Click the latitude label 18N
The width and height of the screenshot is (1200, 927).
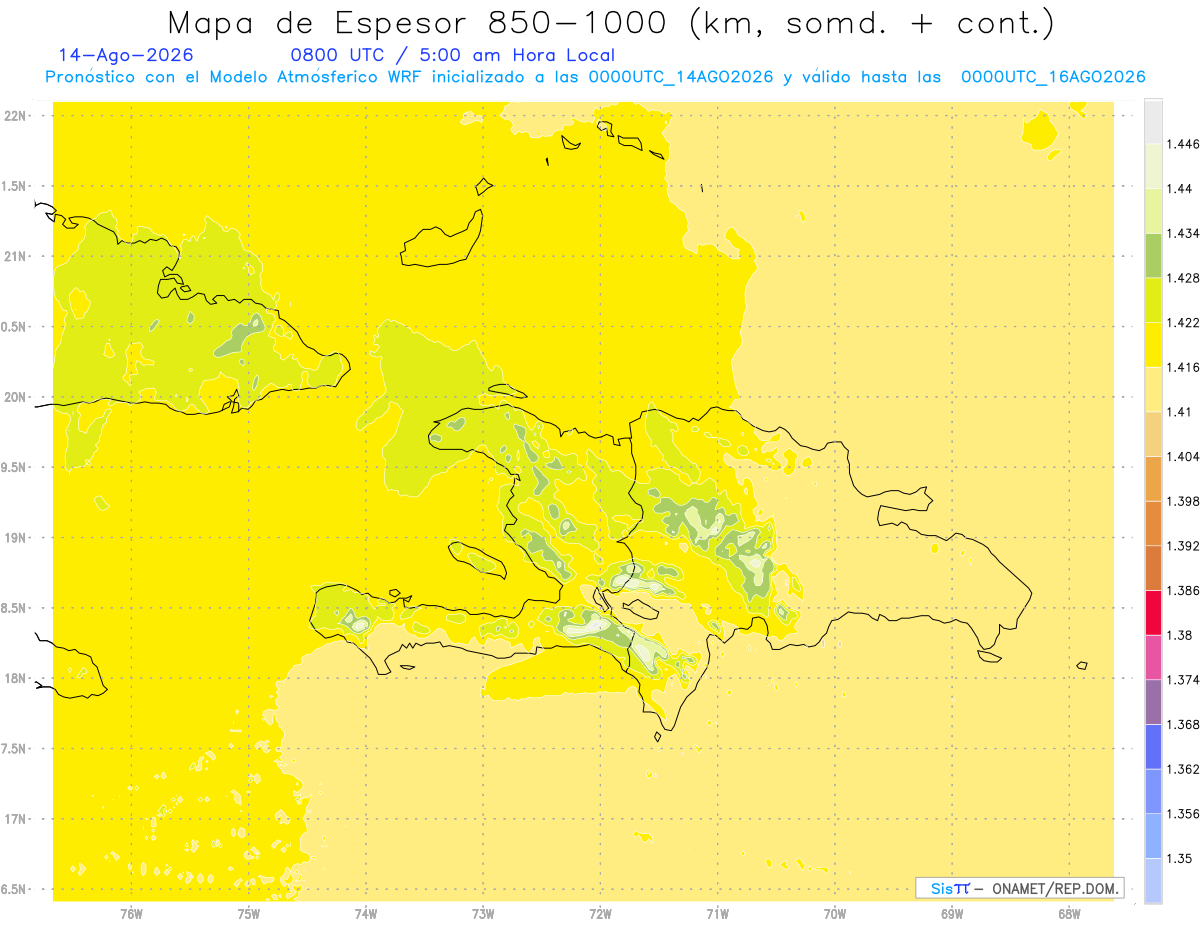(16, 679)
